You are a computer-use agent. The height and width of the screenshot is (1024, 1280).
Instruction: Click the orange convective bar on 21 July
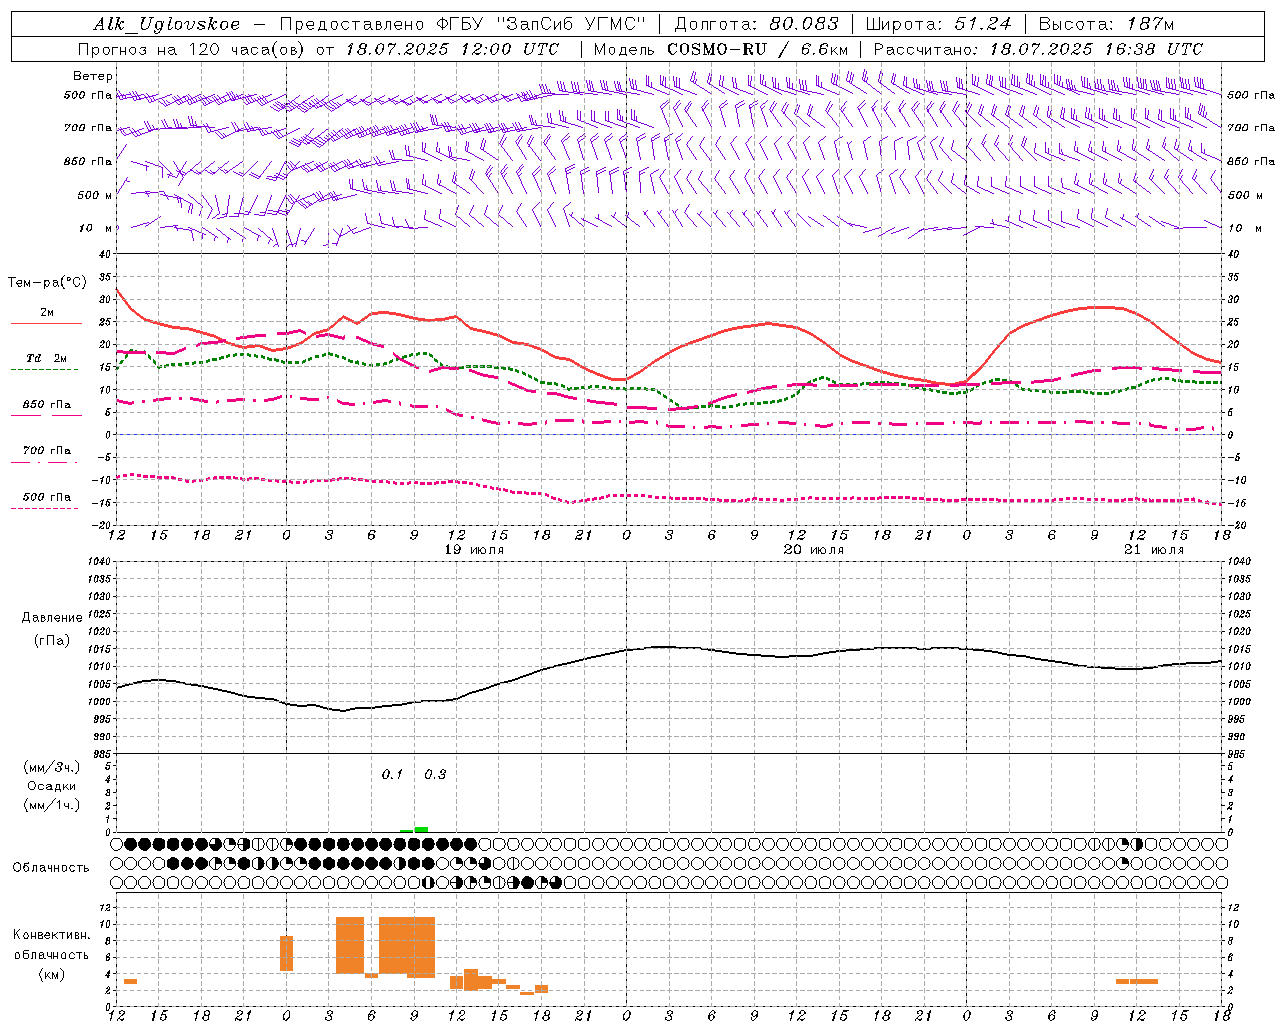pos(1137,982)
